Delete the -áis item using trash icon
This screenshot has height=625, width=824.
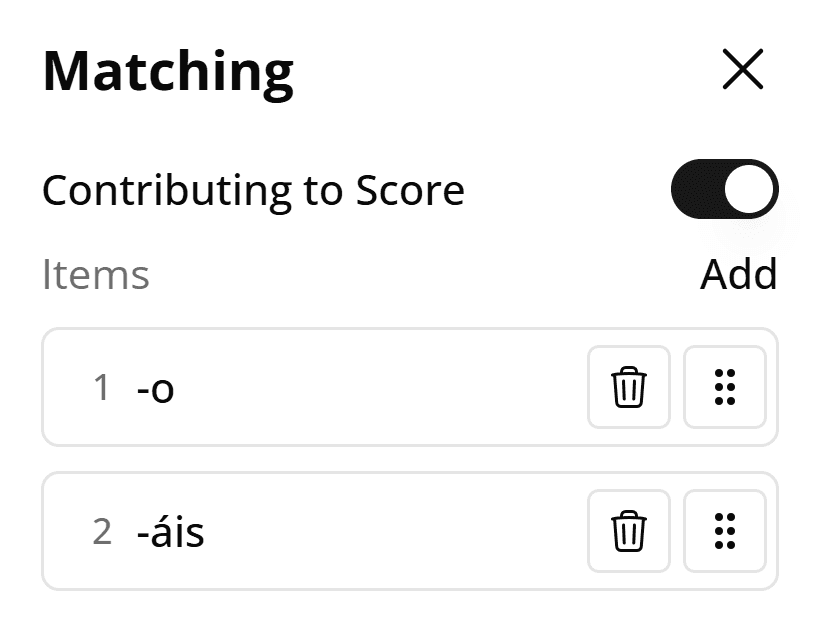click(629, 531)
